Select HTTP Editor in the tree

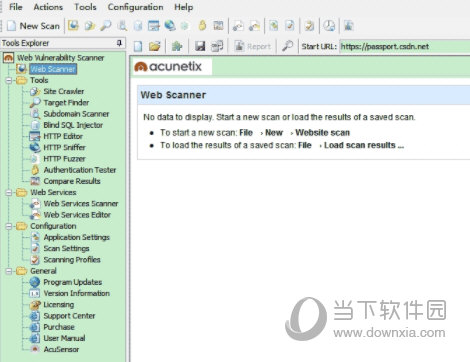(x=63, y=136)
